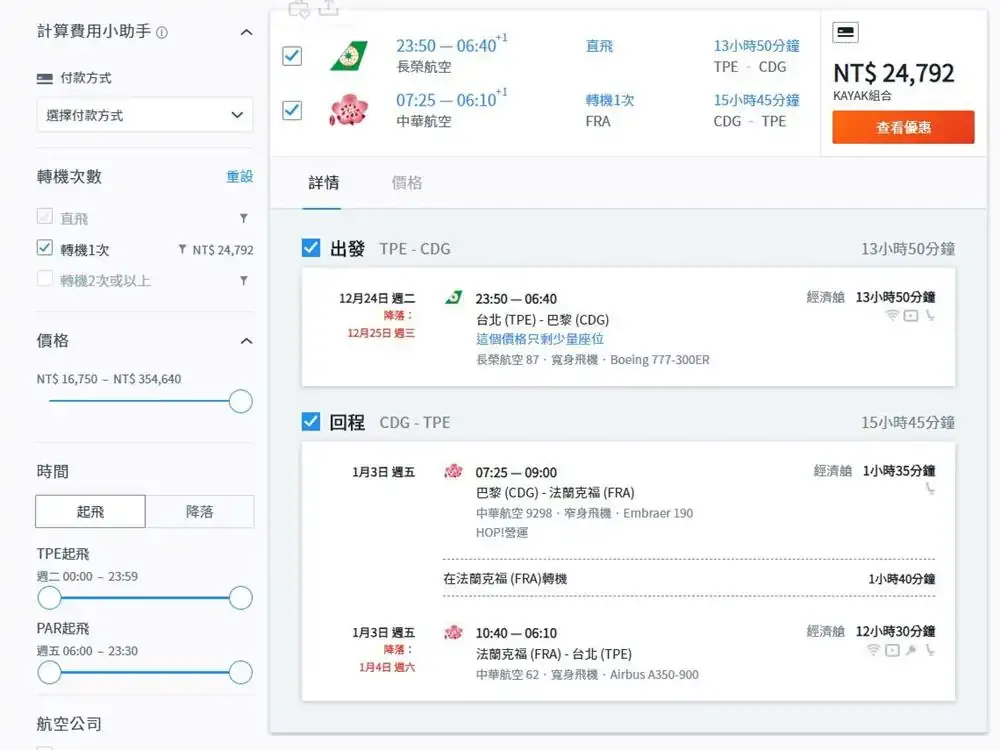1000x750 pixels.
Task: Click the filter-only icon on the 轉機2次或以上 row
Action: pos(244,280)
